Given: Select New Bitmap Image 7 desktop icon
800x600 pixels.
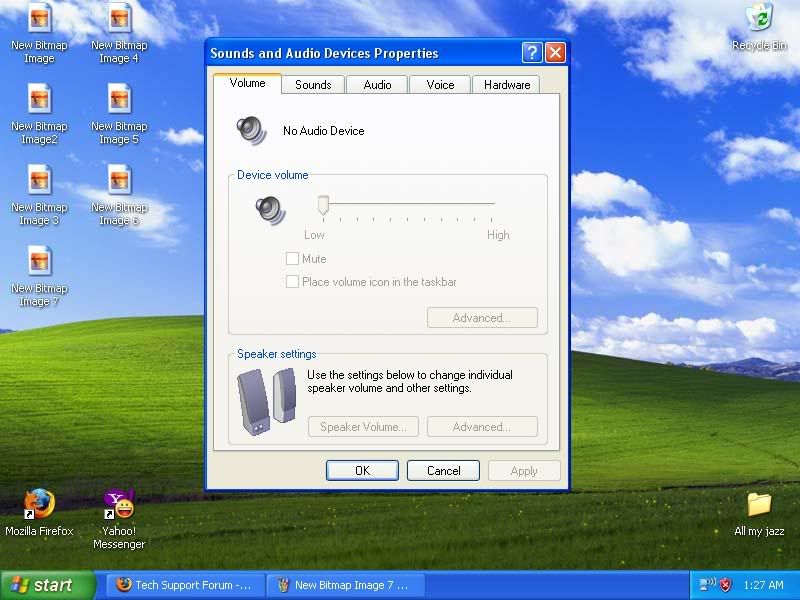Looking at the screenshot, I should pos(39,277).
